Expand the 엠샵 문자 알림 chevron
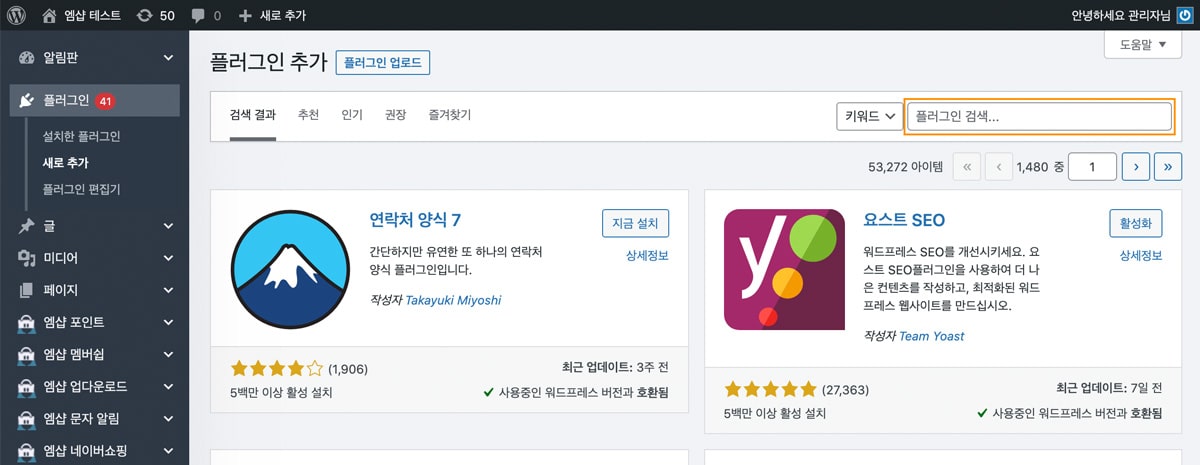 coord(168,418)
